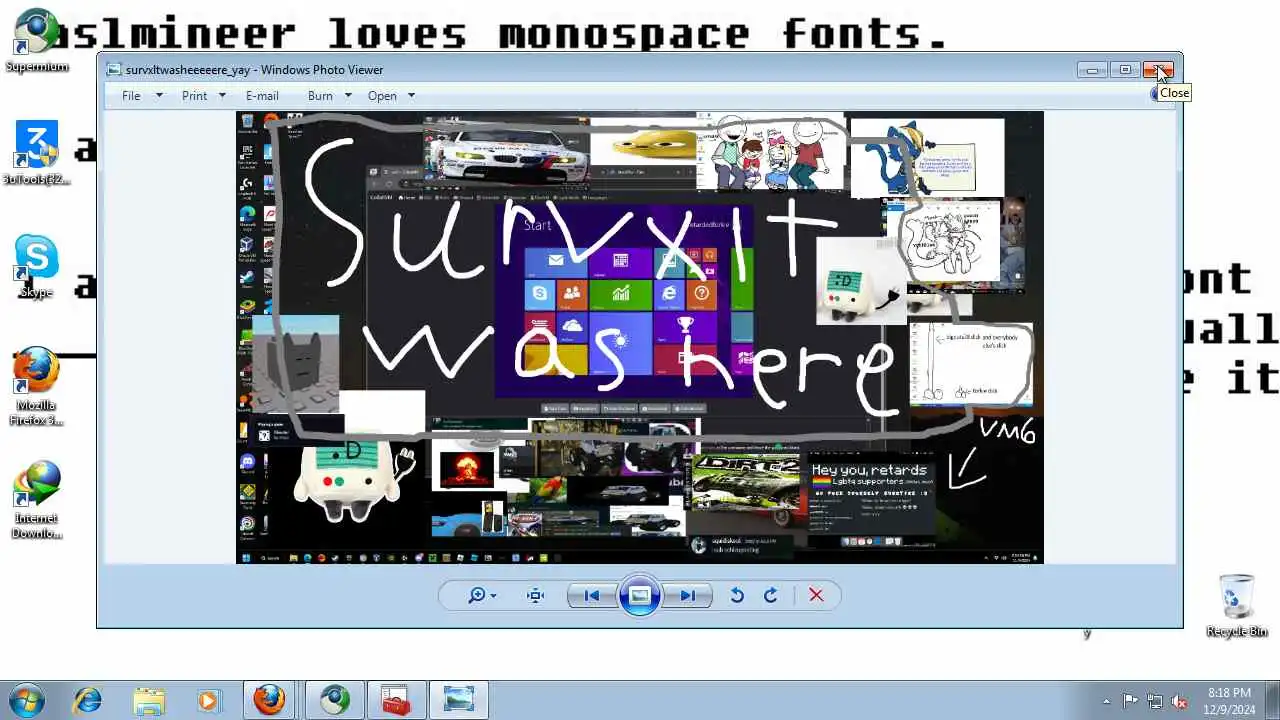Open the Windows Start menu orb

pos(27,700)
